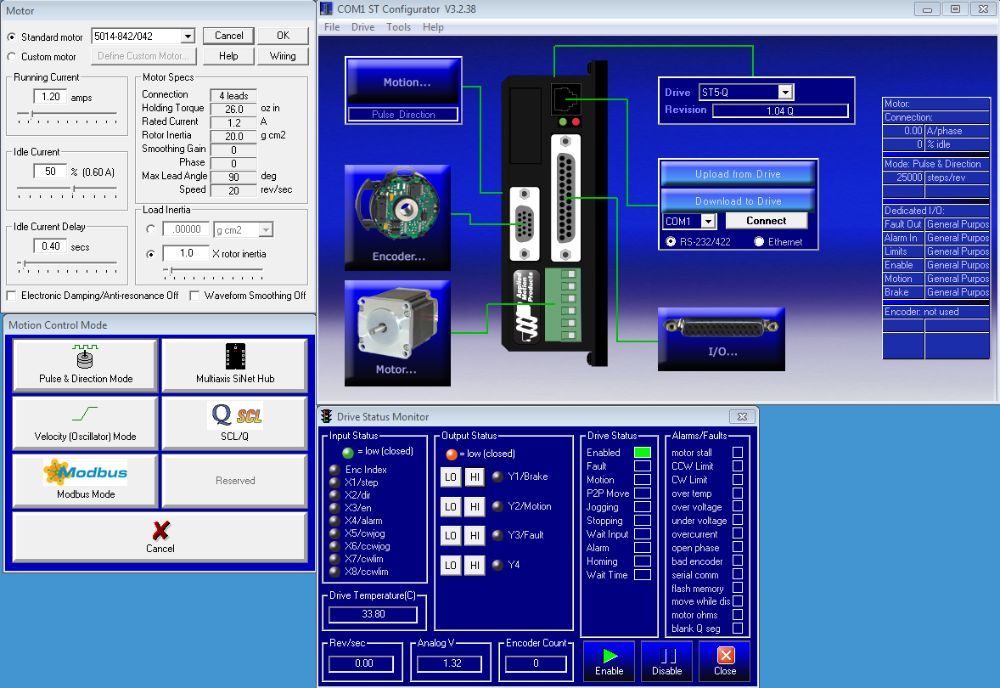Open the Encoder settings image button
This screenshot has width=1000, height=688.
398,218
